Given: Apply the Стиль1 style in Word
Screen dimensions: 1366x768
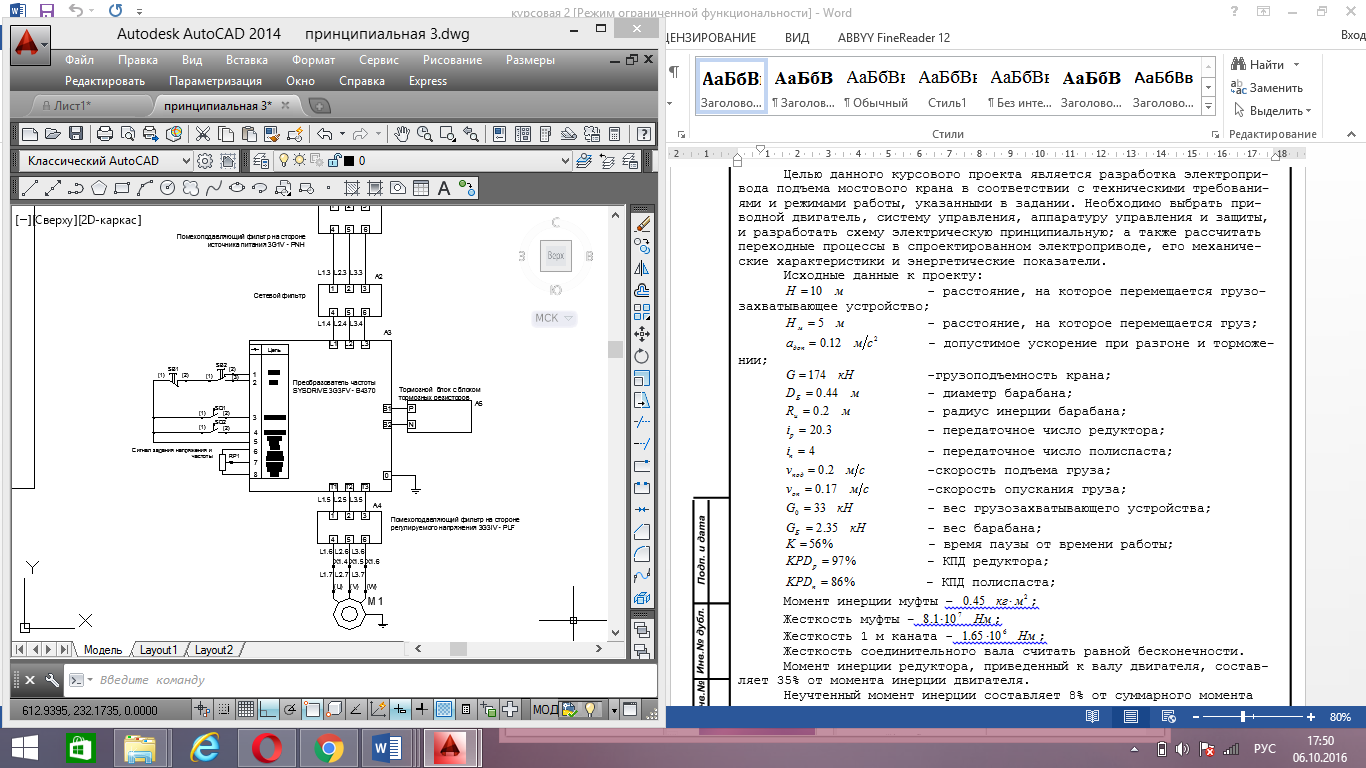Looking at the screenshot, I should tap(948, 88).
